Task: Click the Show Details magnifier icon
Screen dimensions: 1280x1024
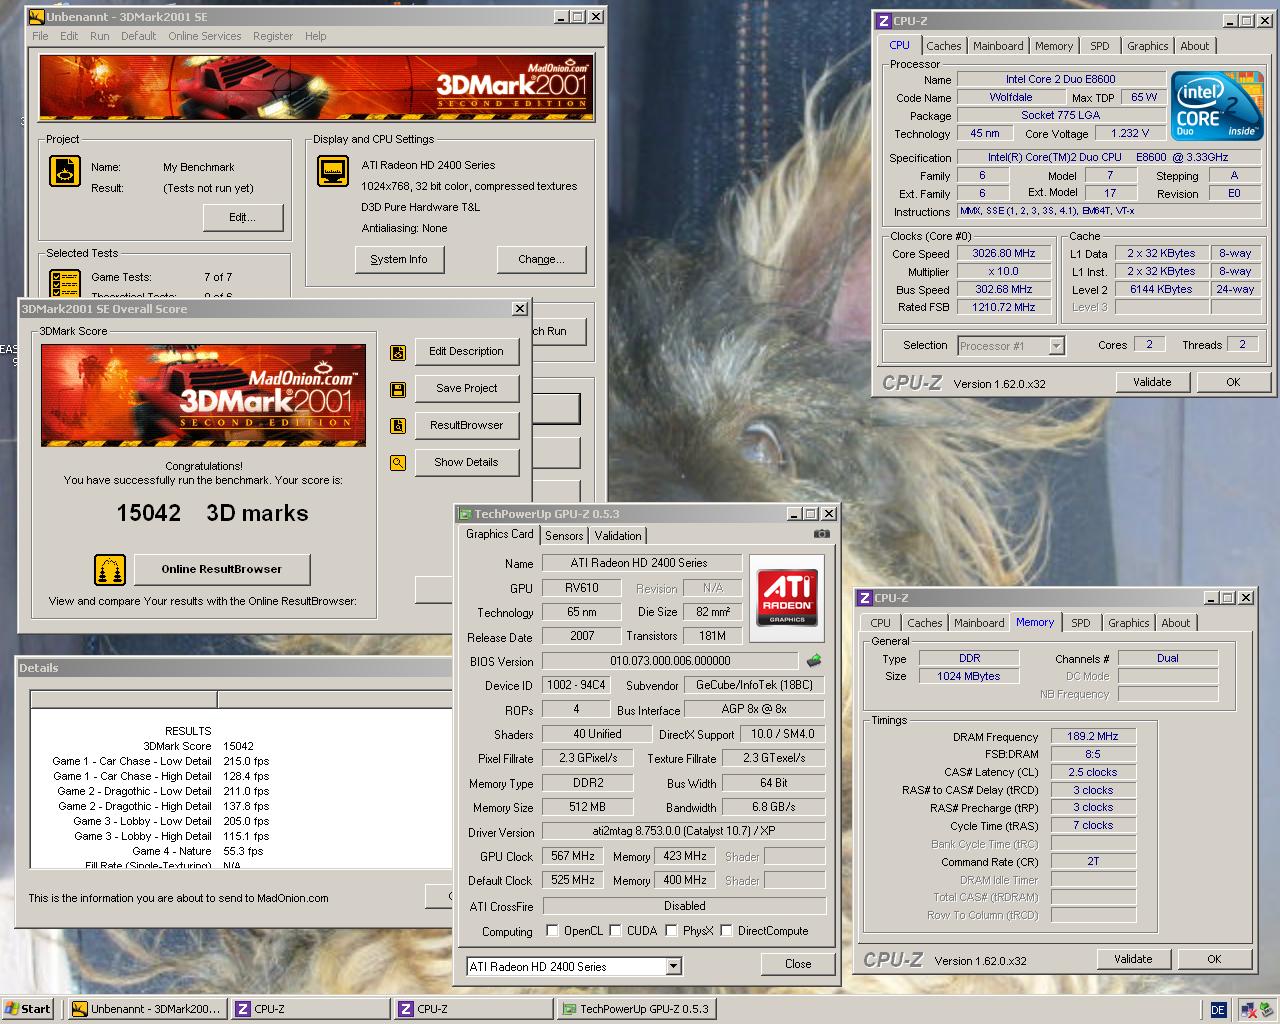Action: pyautogui.click(x=398, y=463)
